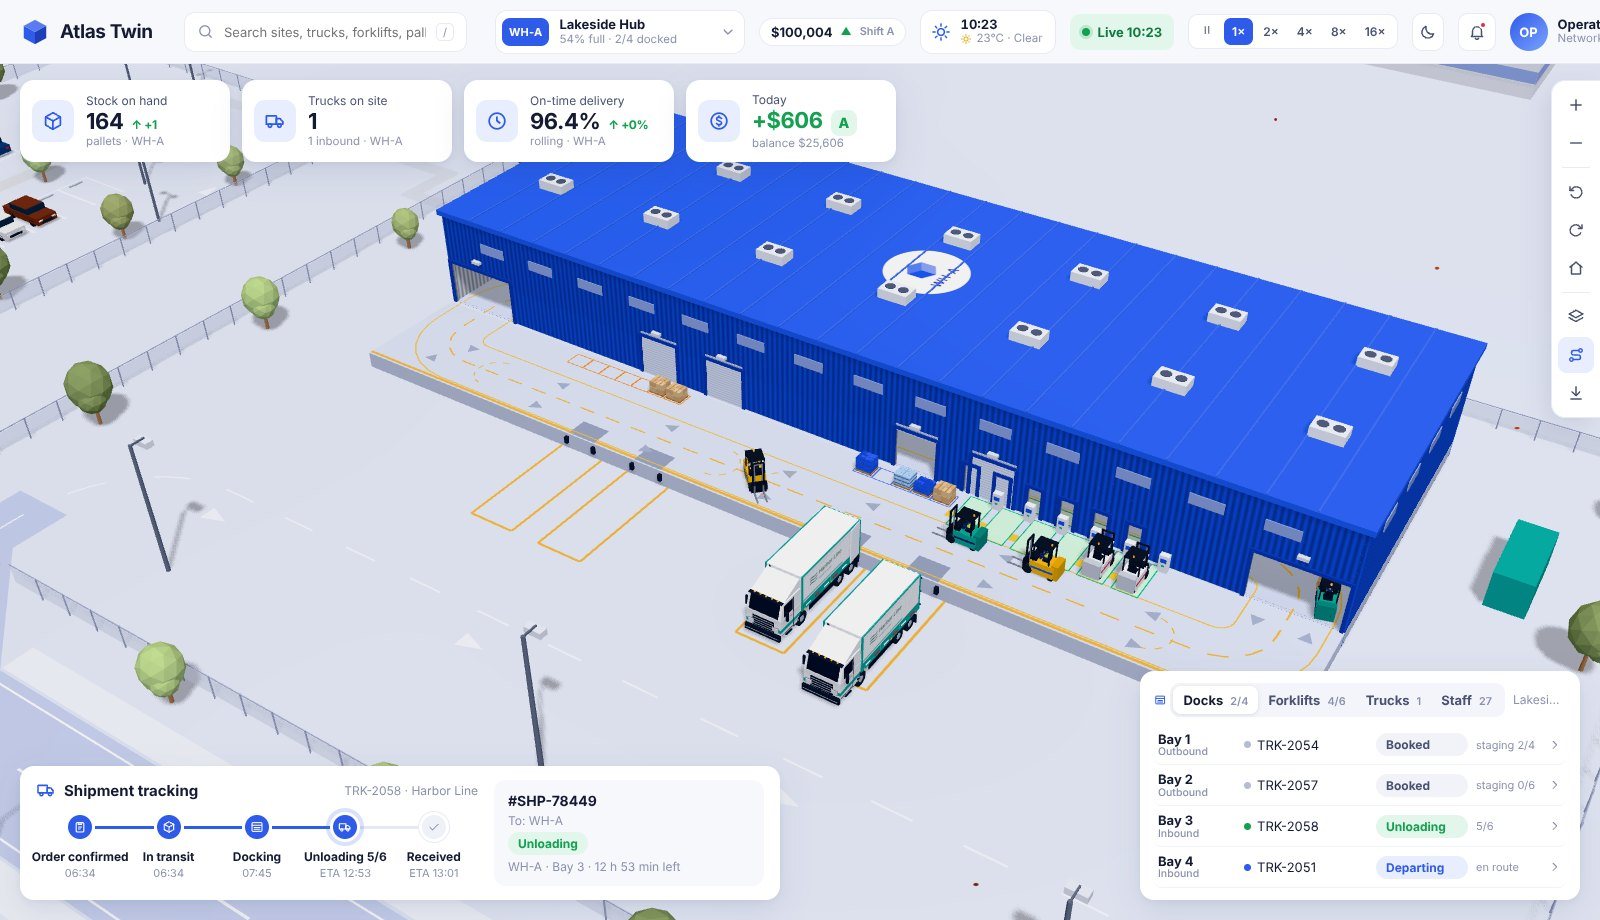Open the Lakeside Hub site dropdown
Screen dimensions: 1600x920
click(x=619, y=32)
